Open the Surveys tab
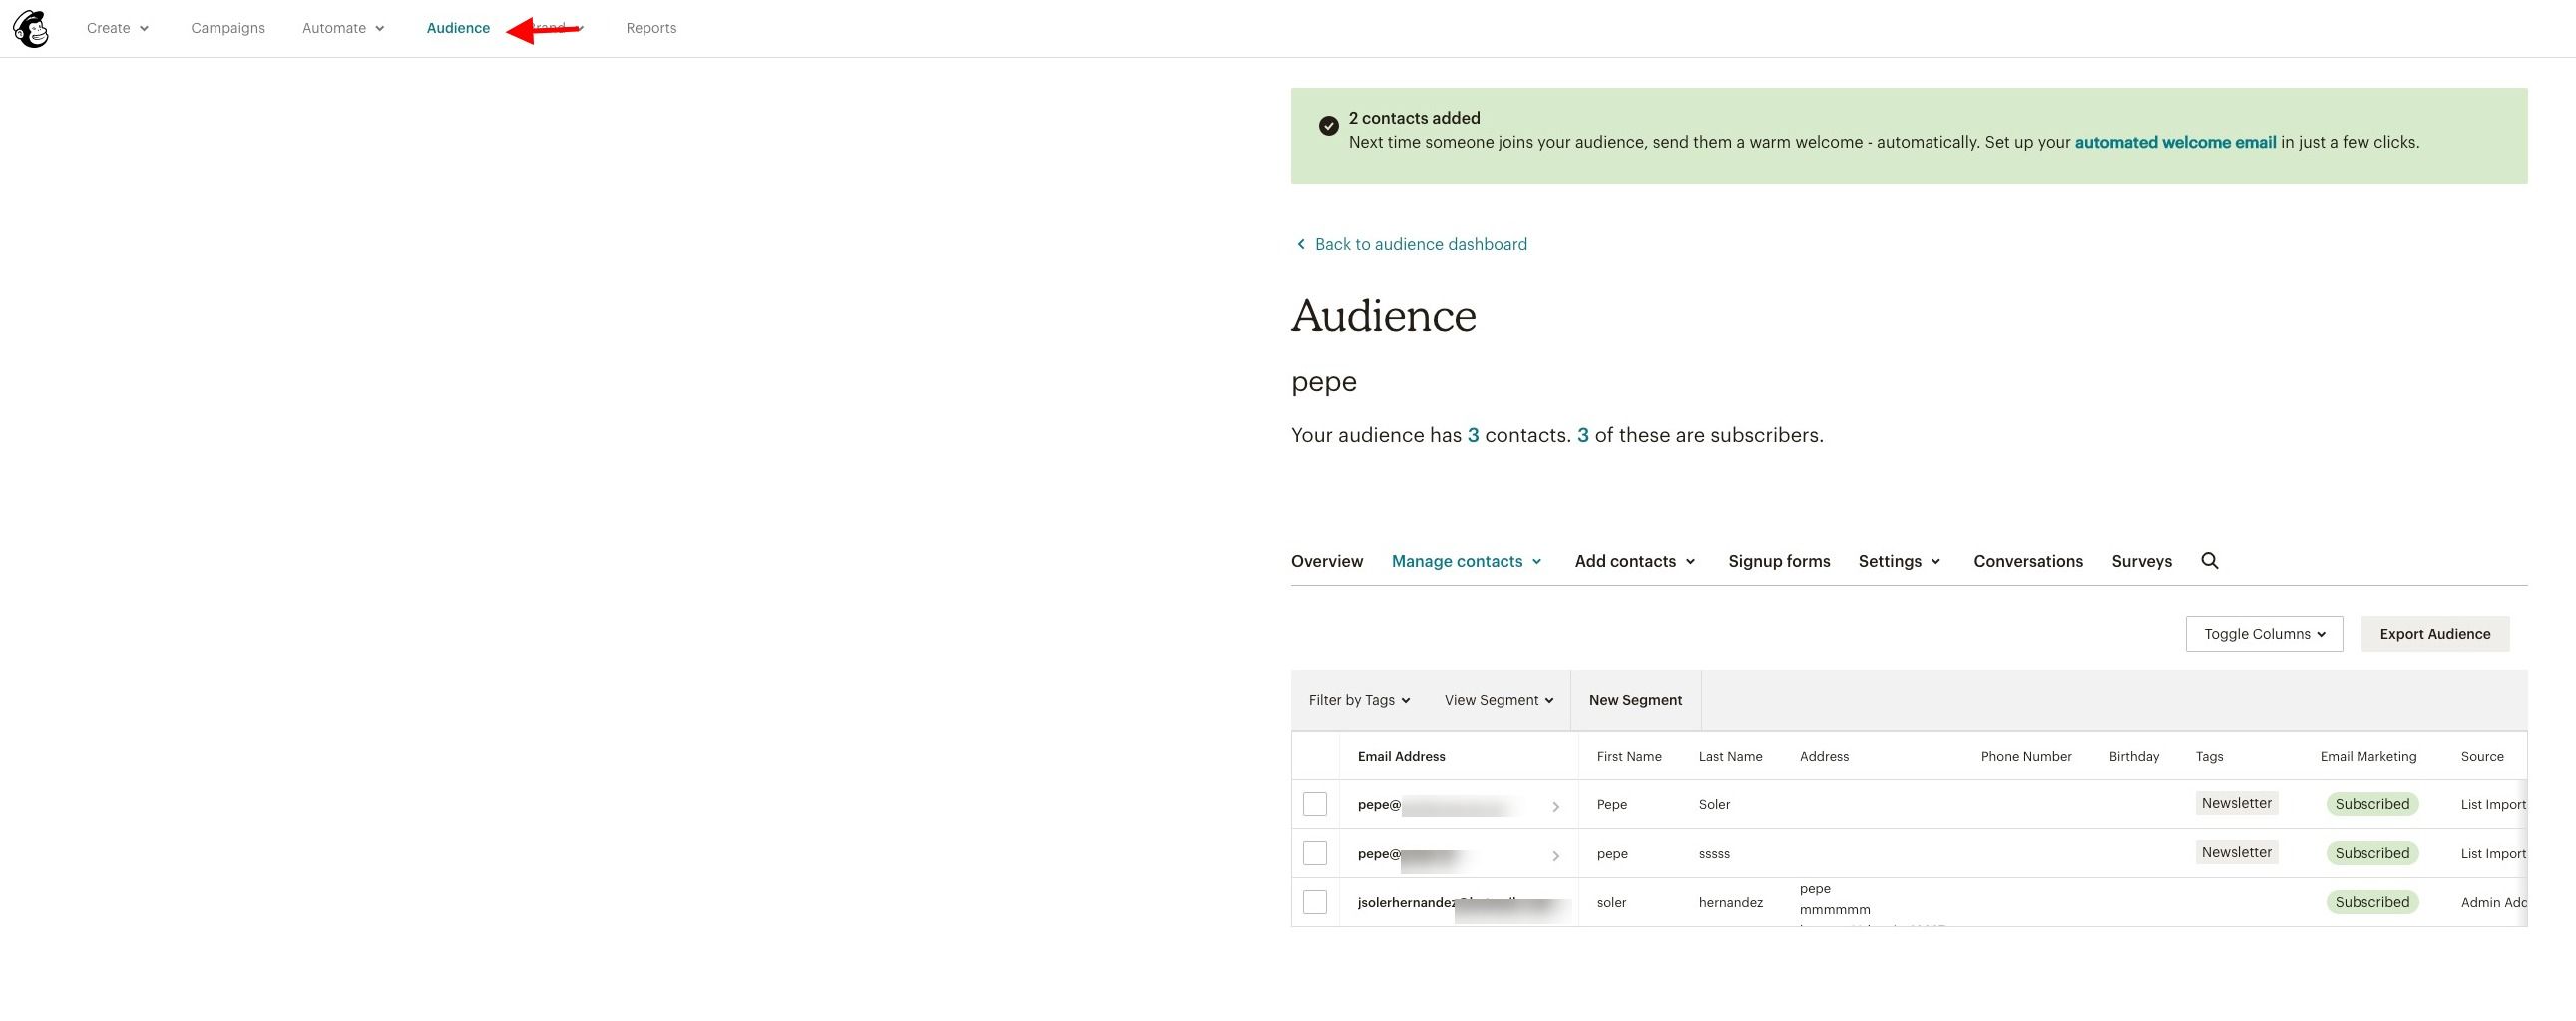The width and height of the screenshot is (2576, 1021). point(2141,561)
